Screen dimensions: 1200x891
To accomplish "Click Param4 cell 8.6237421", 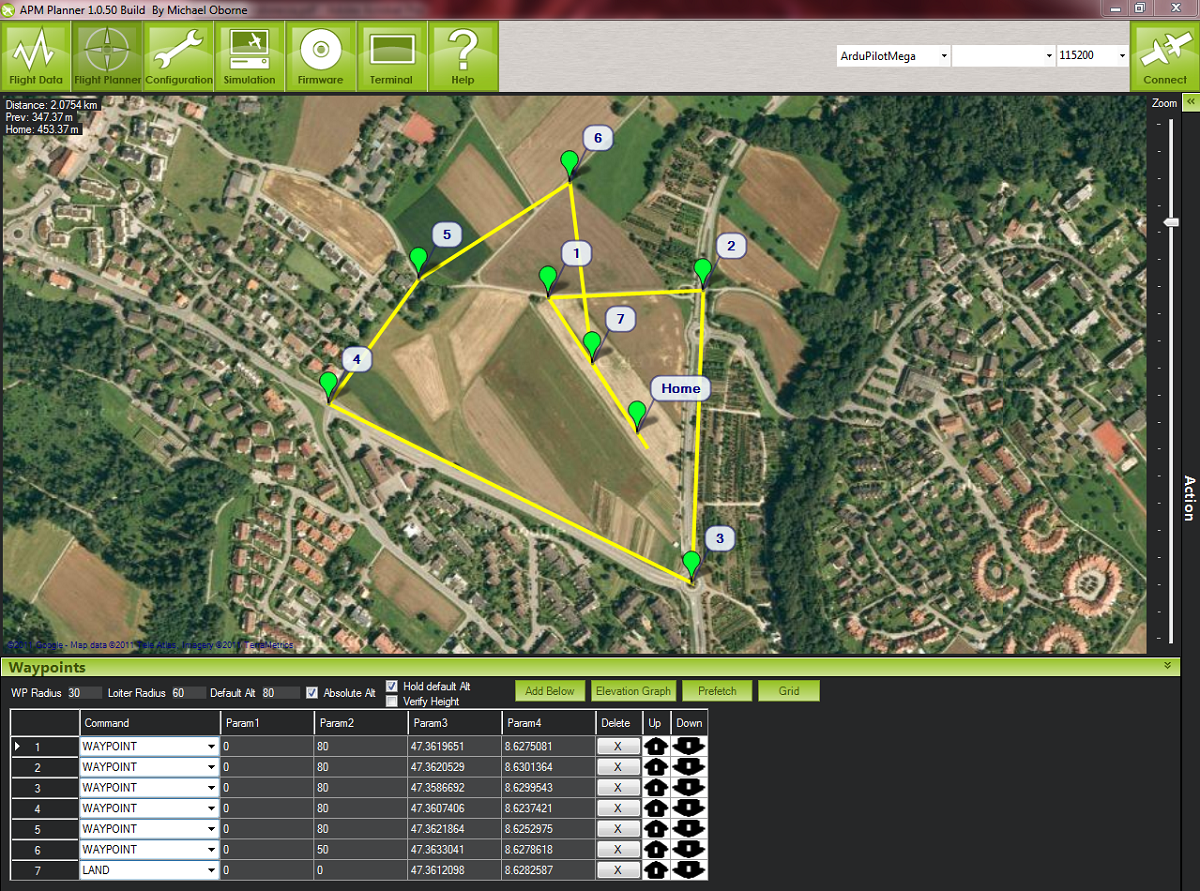I will (548, 808).
